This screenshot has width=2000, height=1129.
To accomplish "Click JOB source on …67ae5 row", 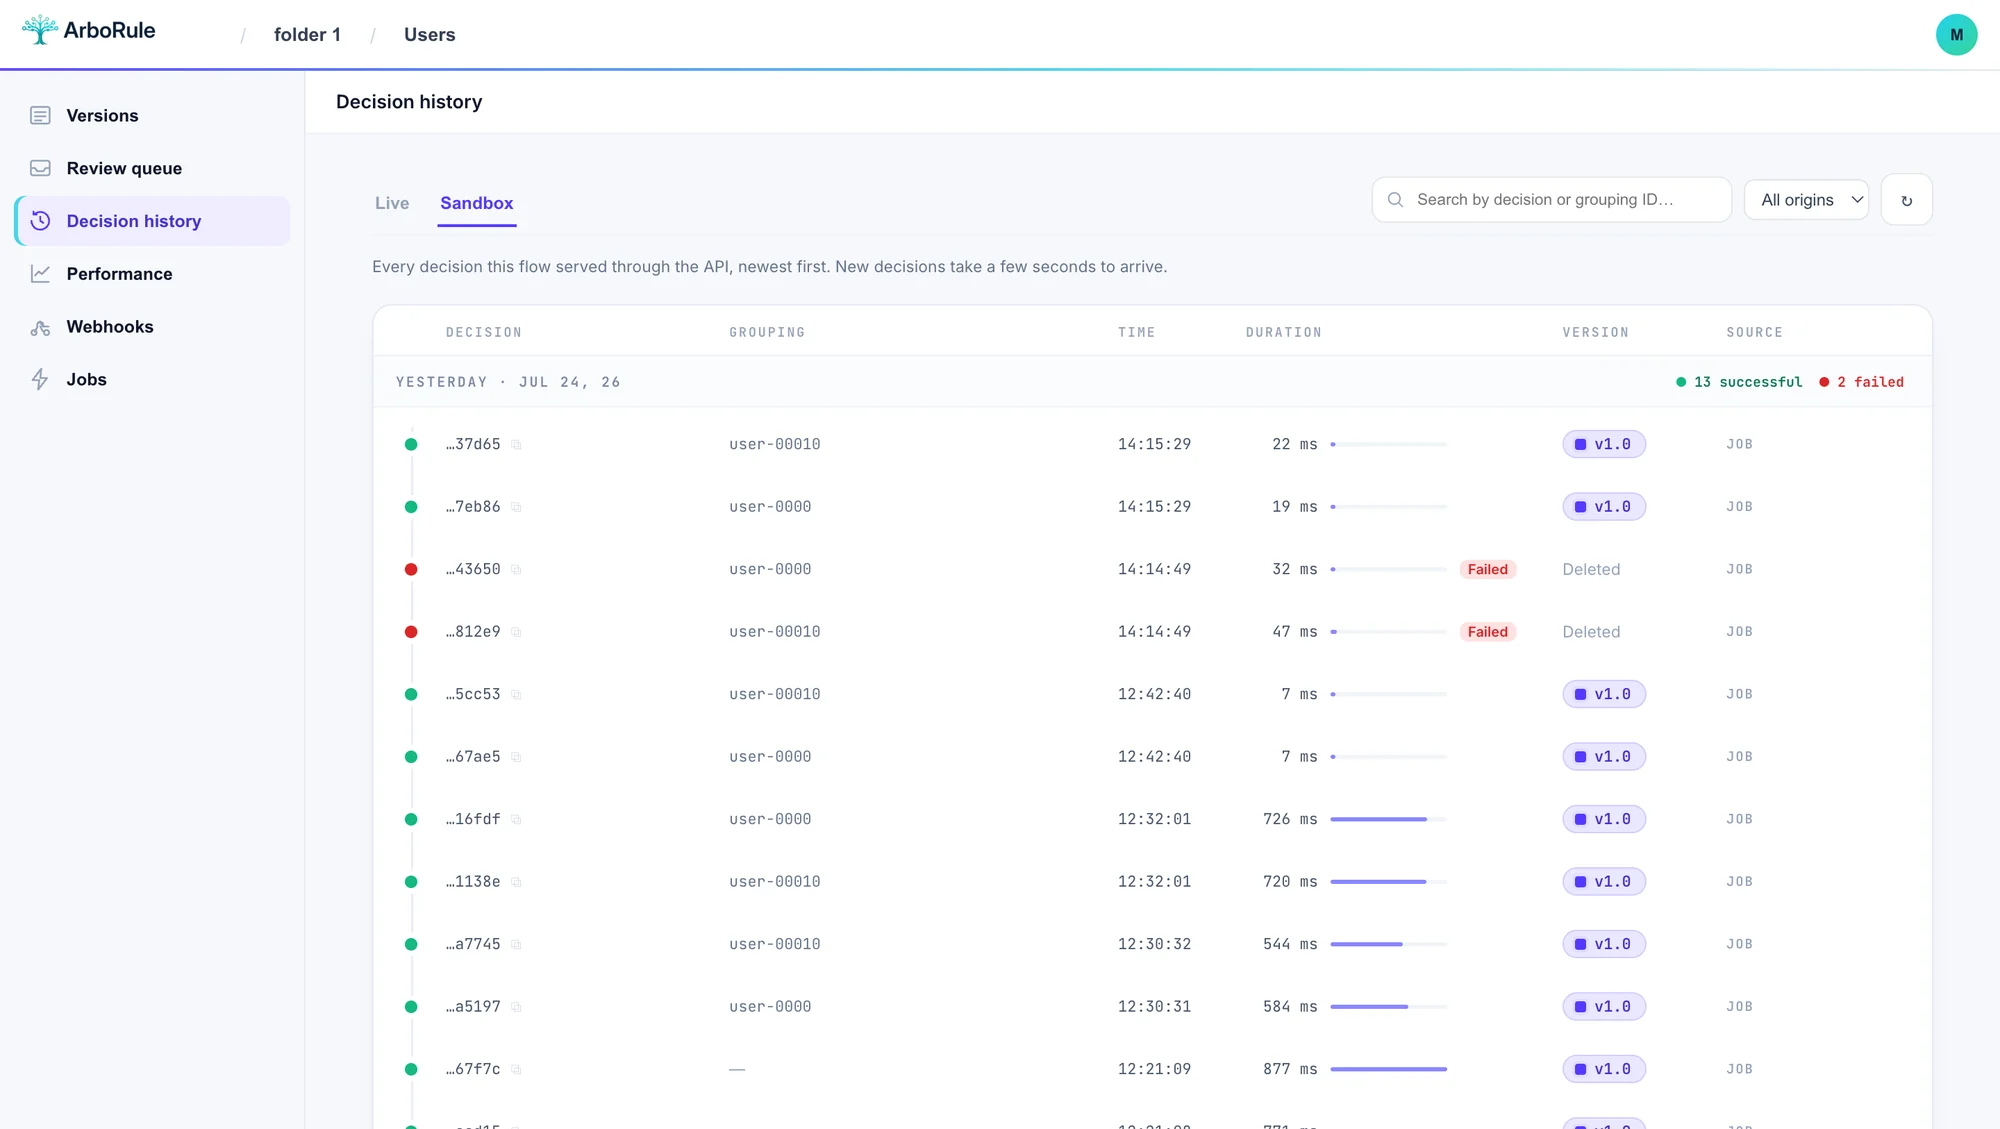I will point(1739,757).
